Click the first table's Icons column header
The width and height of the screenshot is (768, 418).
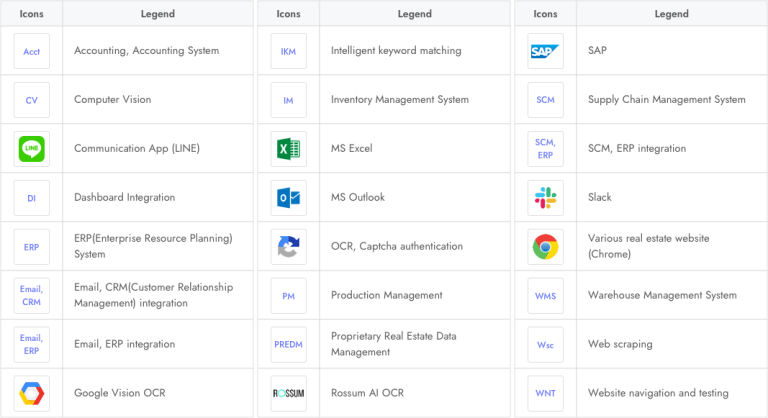point(32,14)
